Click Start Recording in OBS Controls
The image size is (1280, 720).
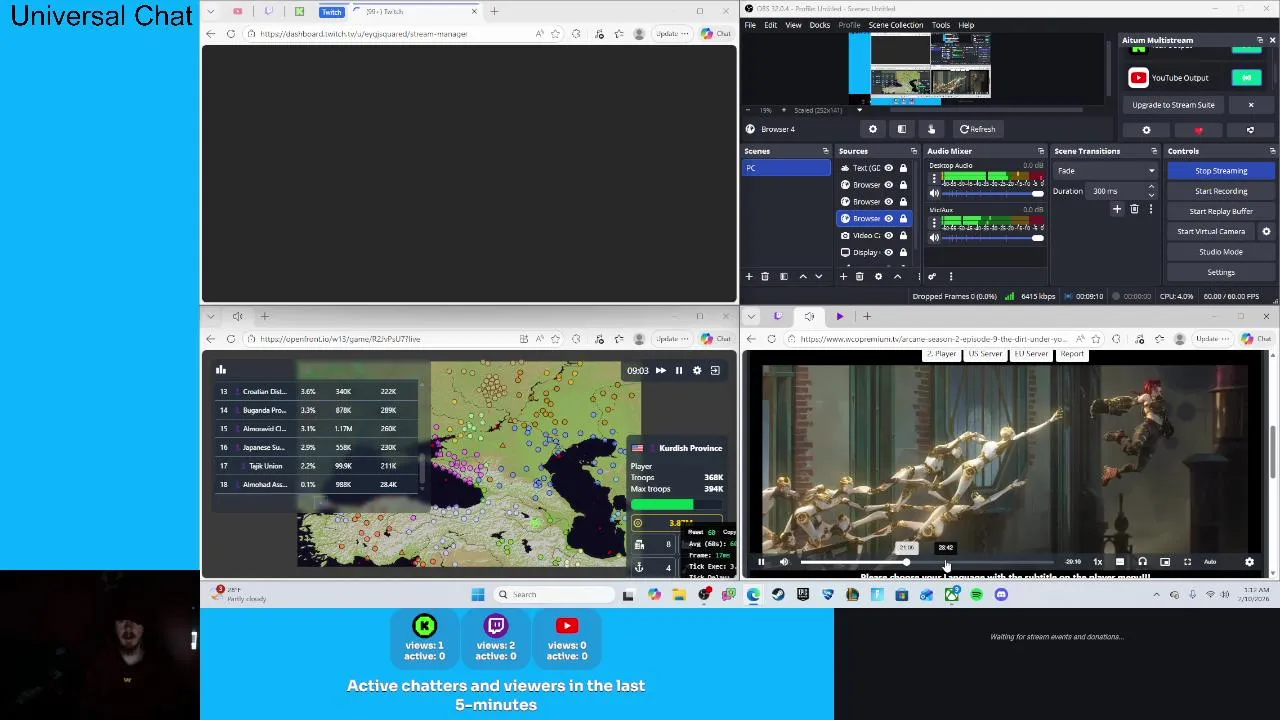[1221, 191]
